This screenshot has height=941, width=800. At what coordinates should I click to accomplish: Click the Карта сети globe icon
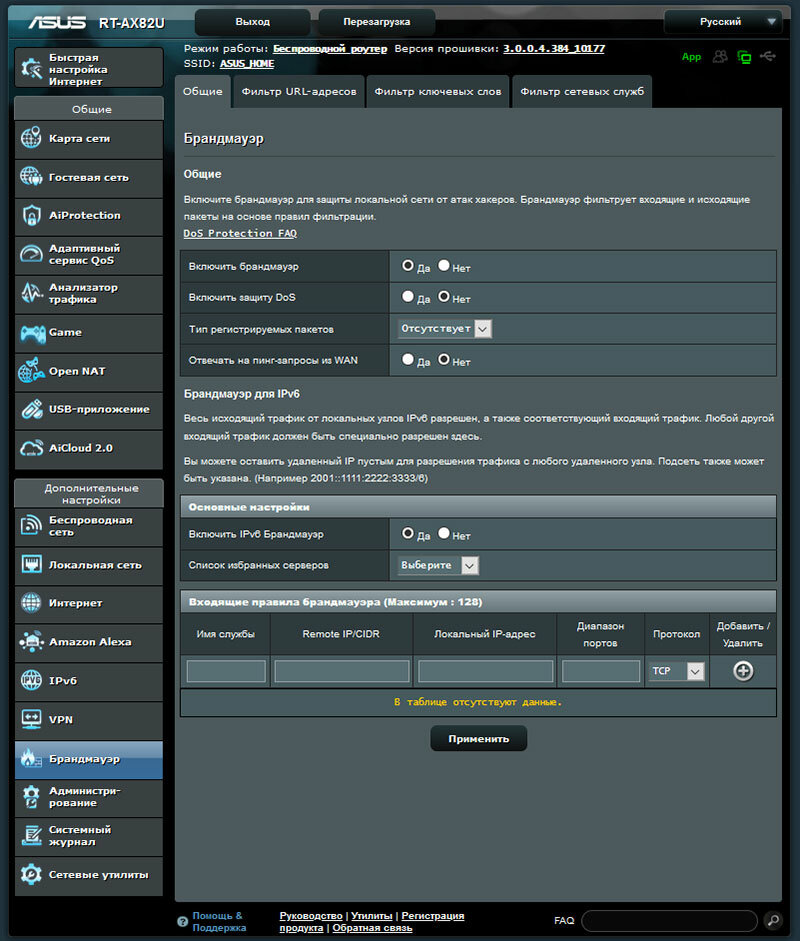31,137
